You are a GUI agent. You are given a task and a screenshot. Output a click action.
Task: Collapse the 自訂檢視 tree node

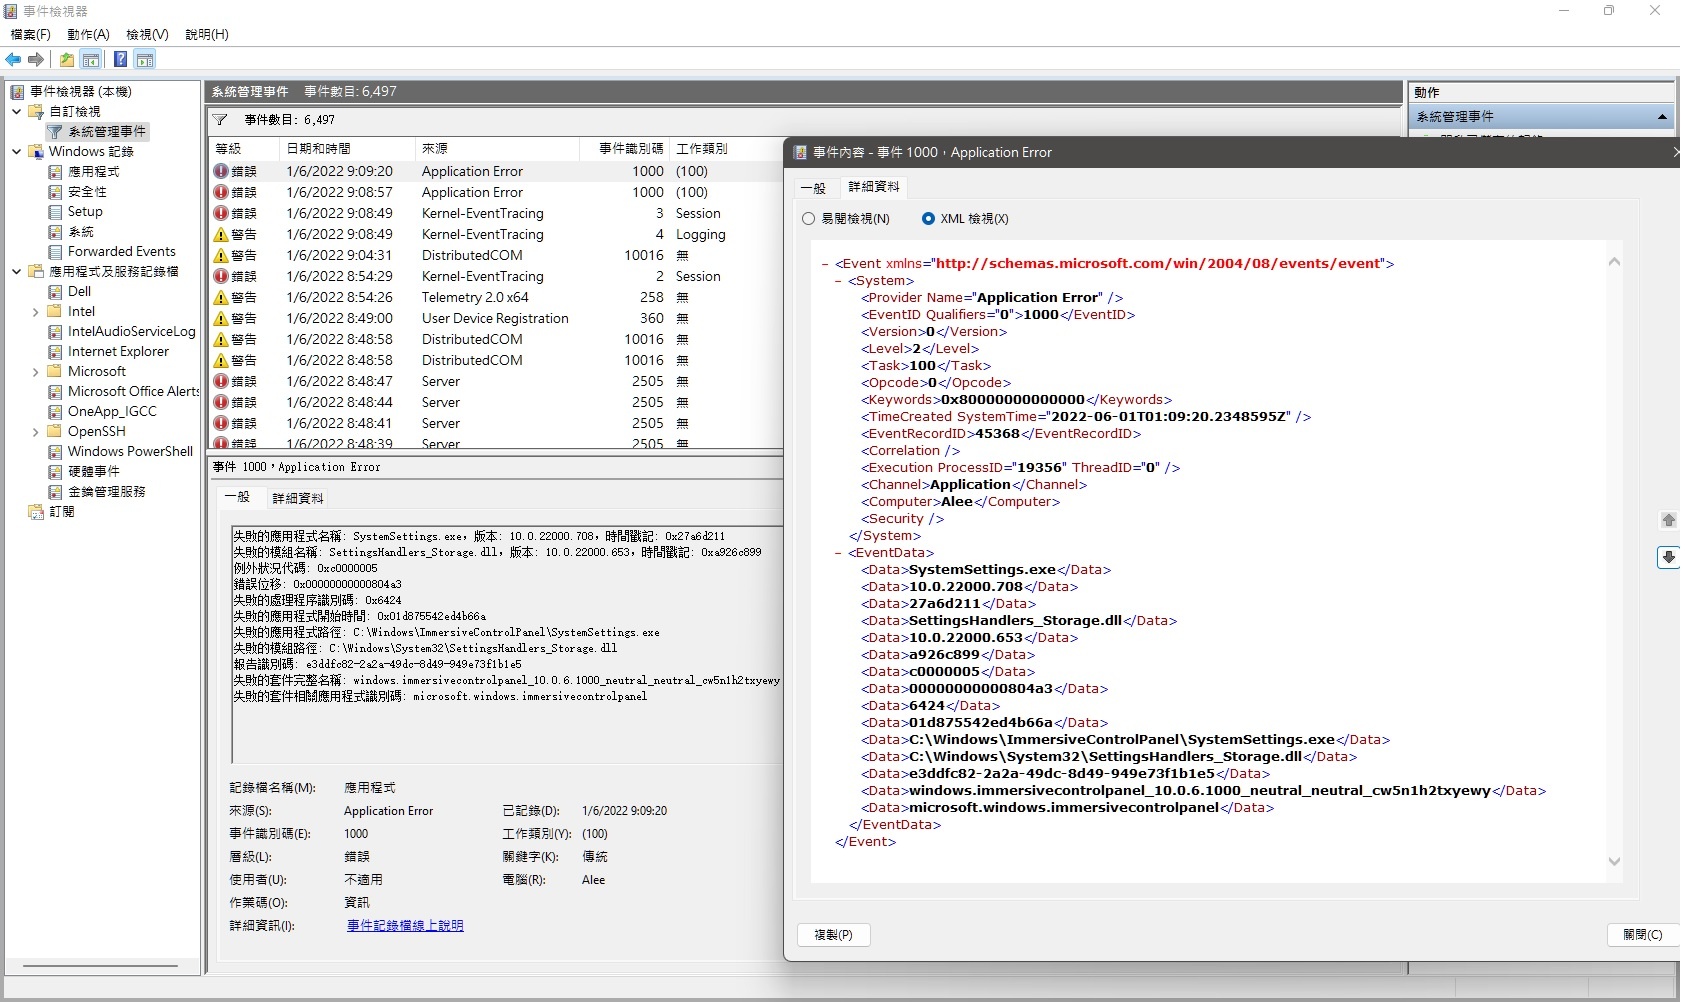[17, 112]
